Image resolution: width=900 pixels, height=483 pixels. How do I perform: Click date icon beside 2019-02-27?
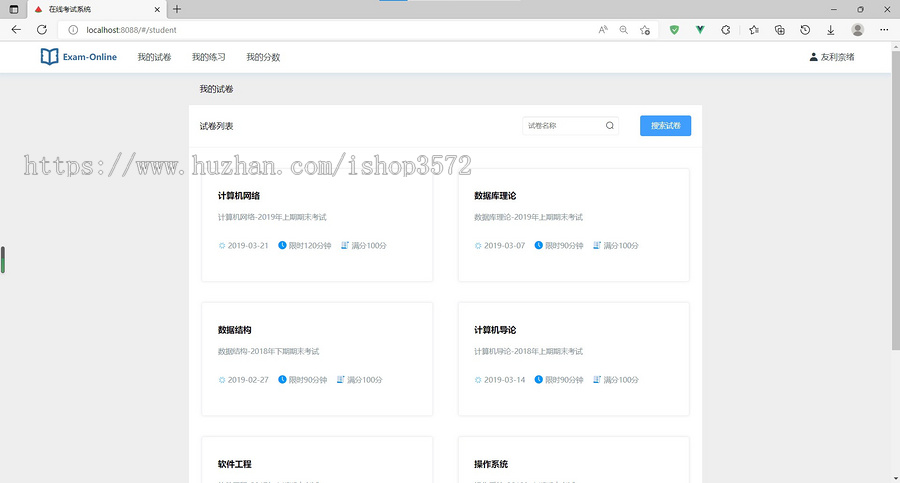tap(222, 380)
